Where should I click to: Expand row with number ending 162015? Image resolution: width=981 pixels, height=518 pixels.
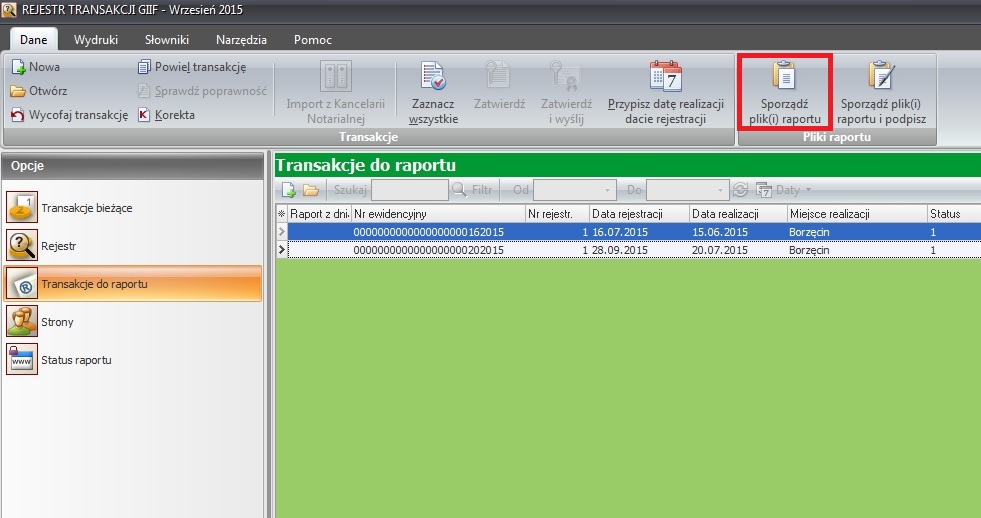click(282, 232)
